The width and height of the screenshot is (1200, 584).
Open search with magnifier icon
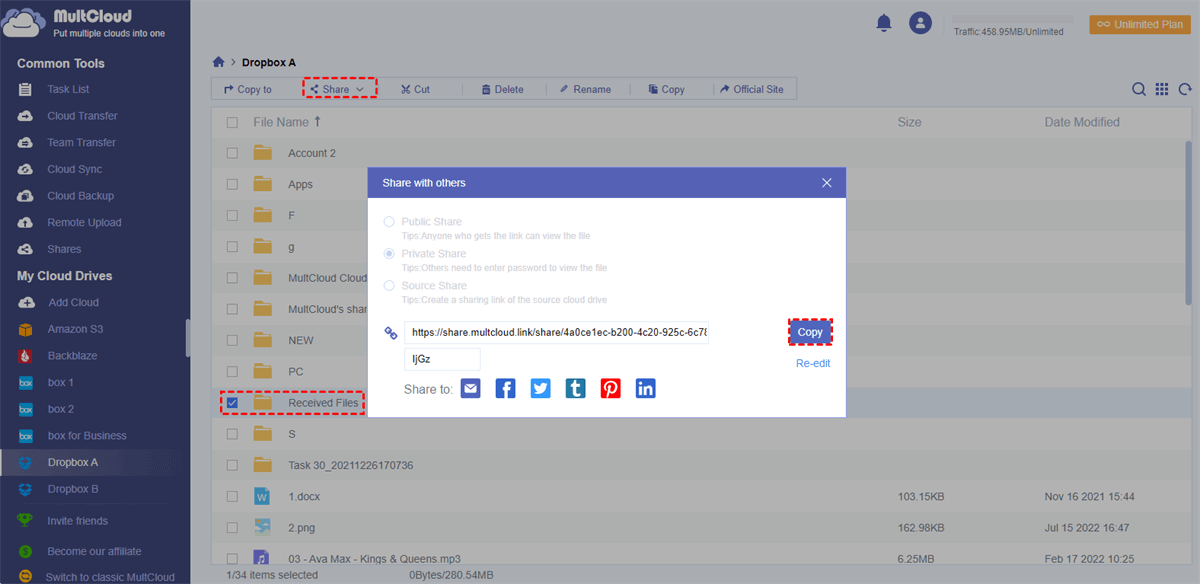click(x=1139, y=89)
